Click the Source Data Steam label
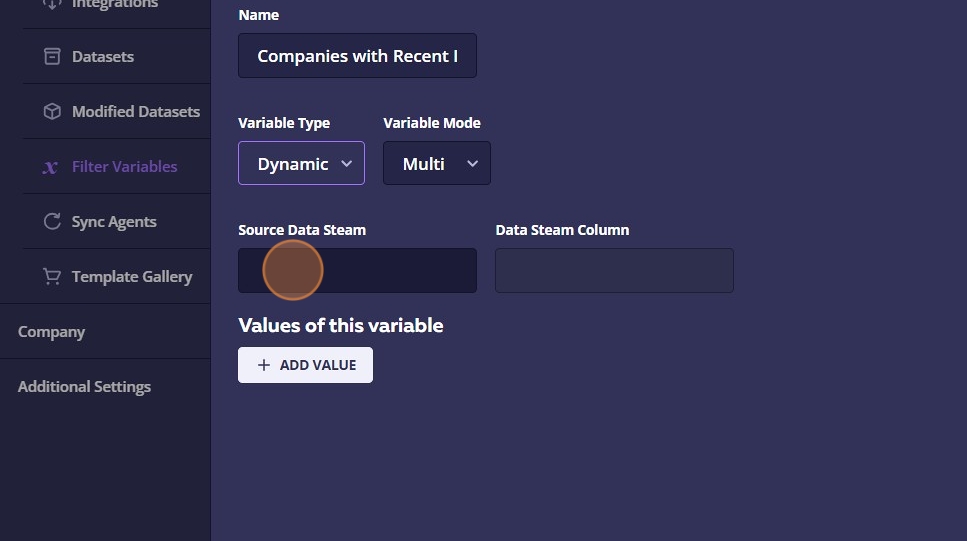 (302, 229)
